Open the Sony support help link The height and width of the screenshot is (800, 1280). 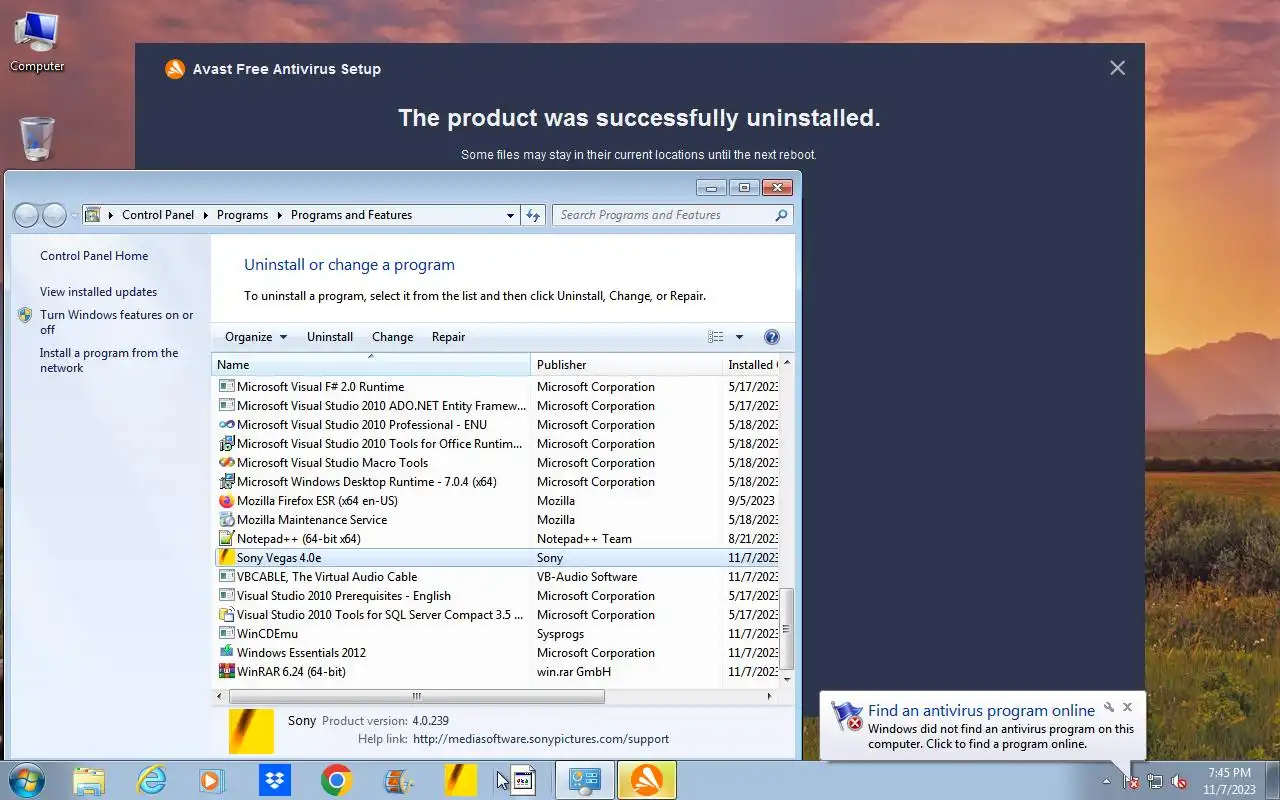tap(540, 739)
